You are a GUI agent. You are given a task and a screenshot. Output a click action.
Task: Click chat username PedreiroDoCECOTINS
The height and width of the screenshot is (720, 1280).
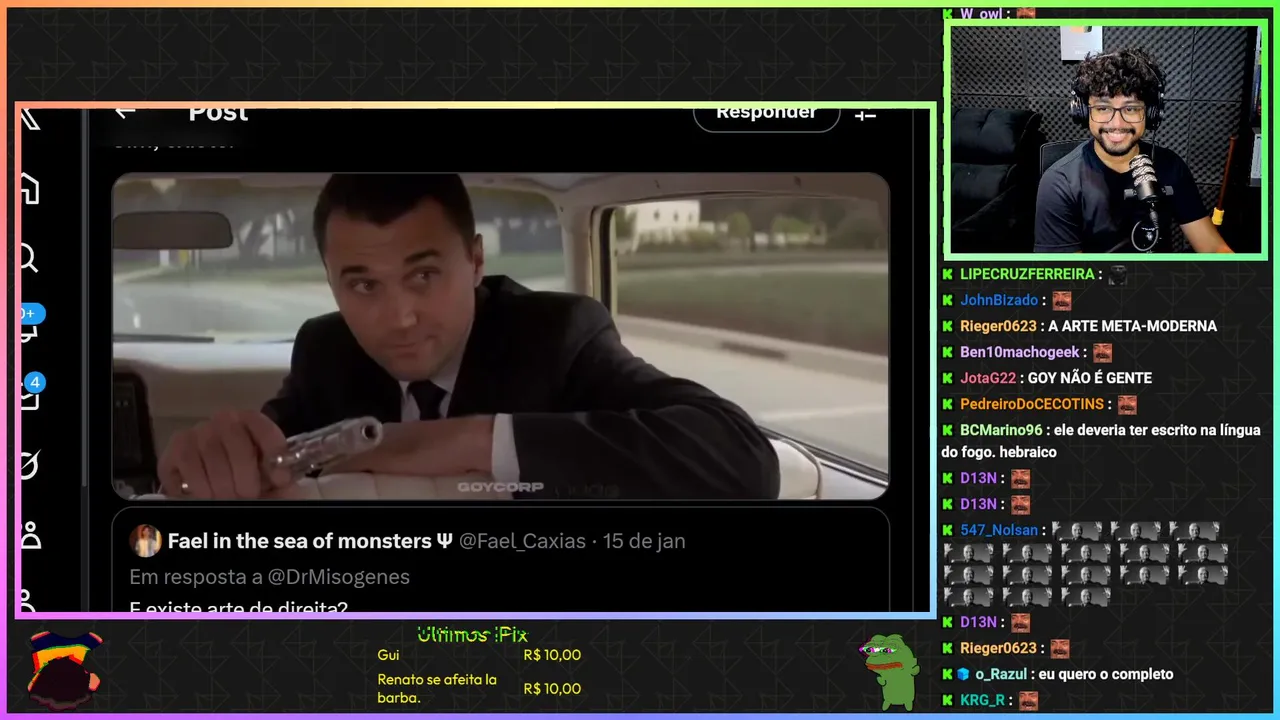[x=1032, y=404]
